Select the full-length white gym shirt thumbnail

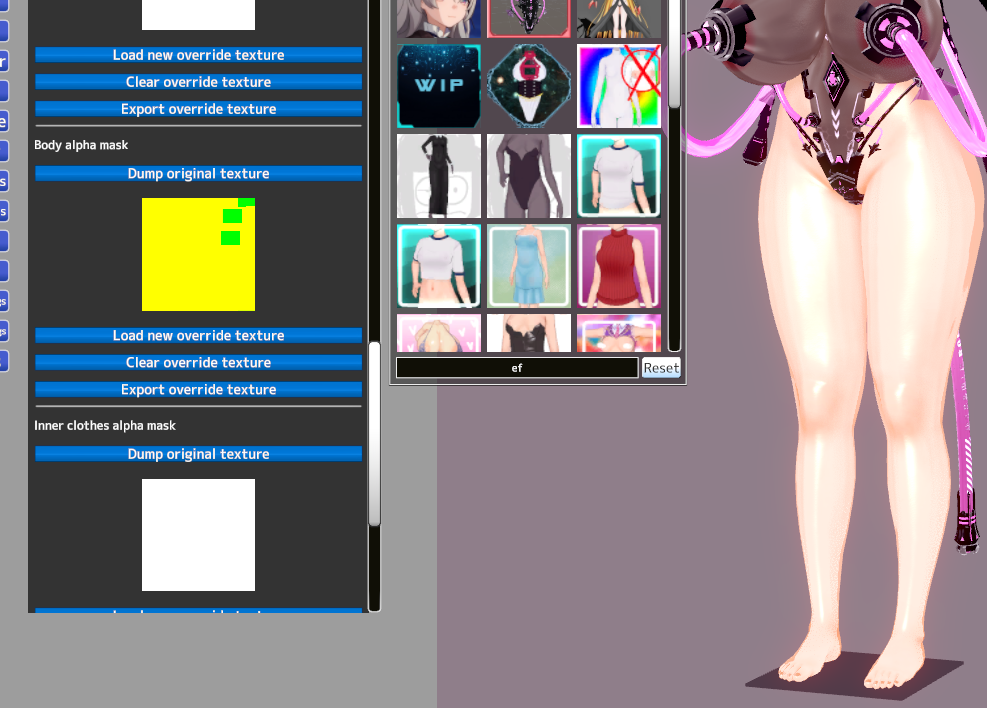619,176
